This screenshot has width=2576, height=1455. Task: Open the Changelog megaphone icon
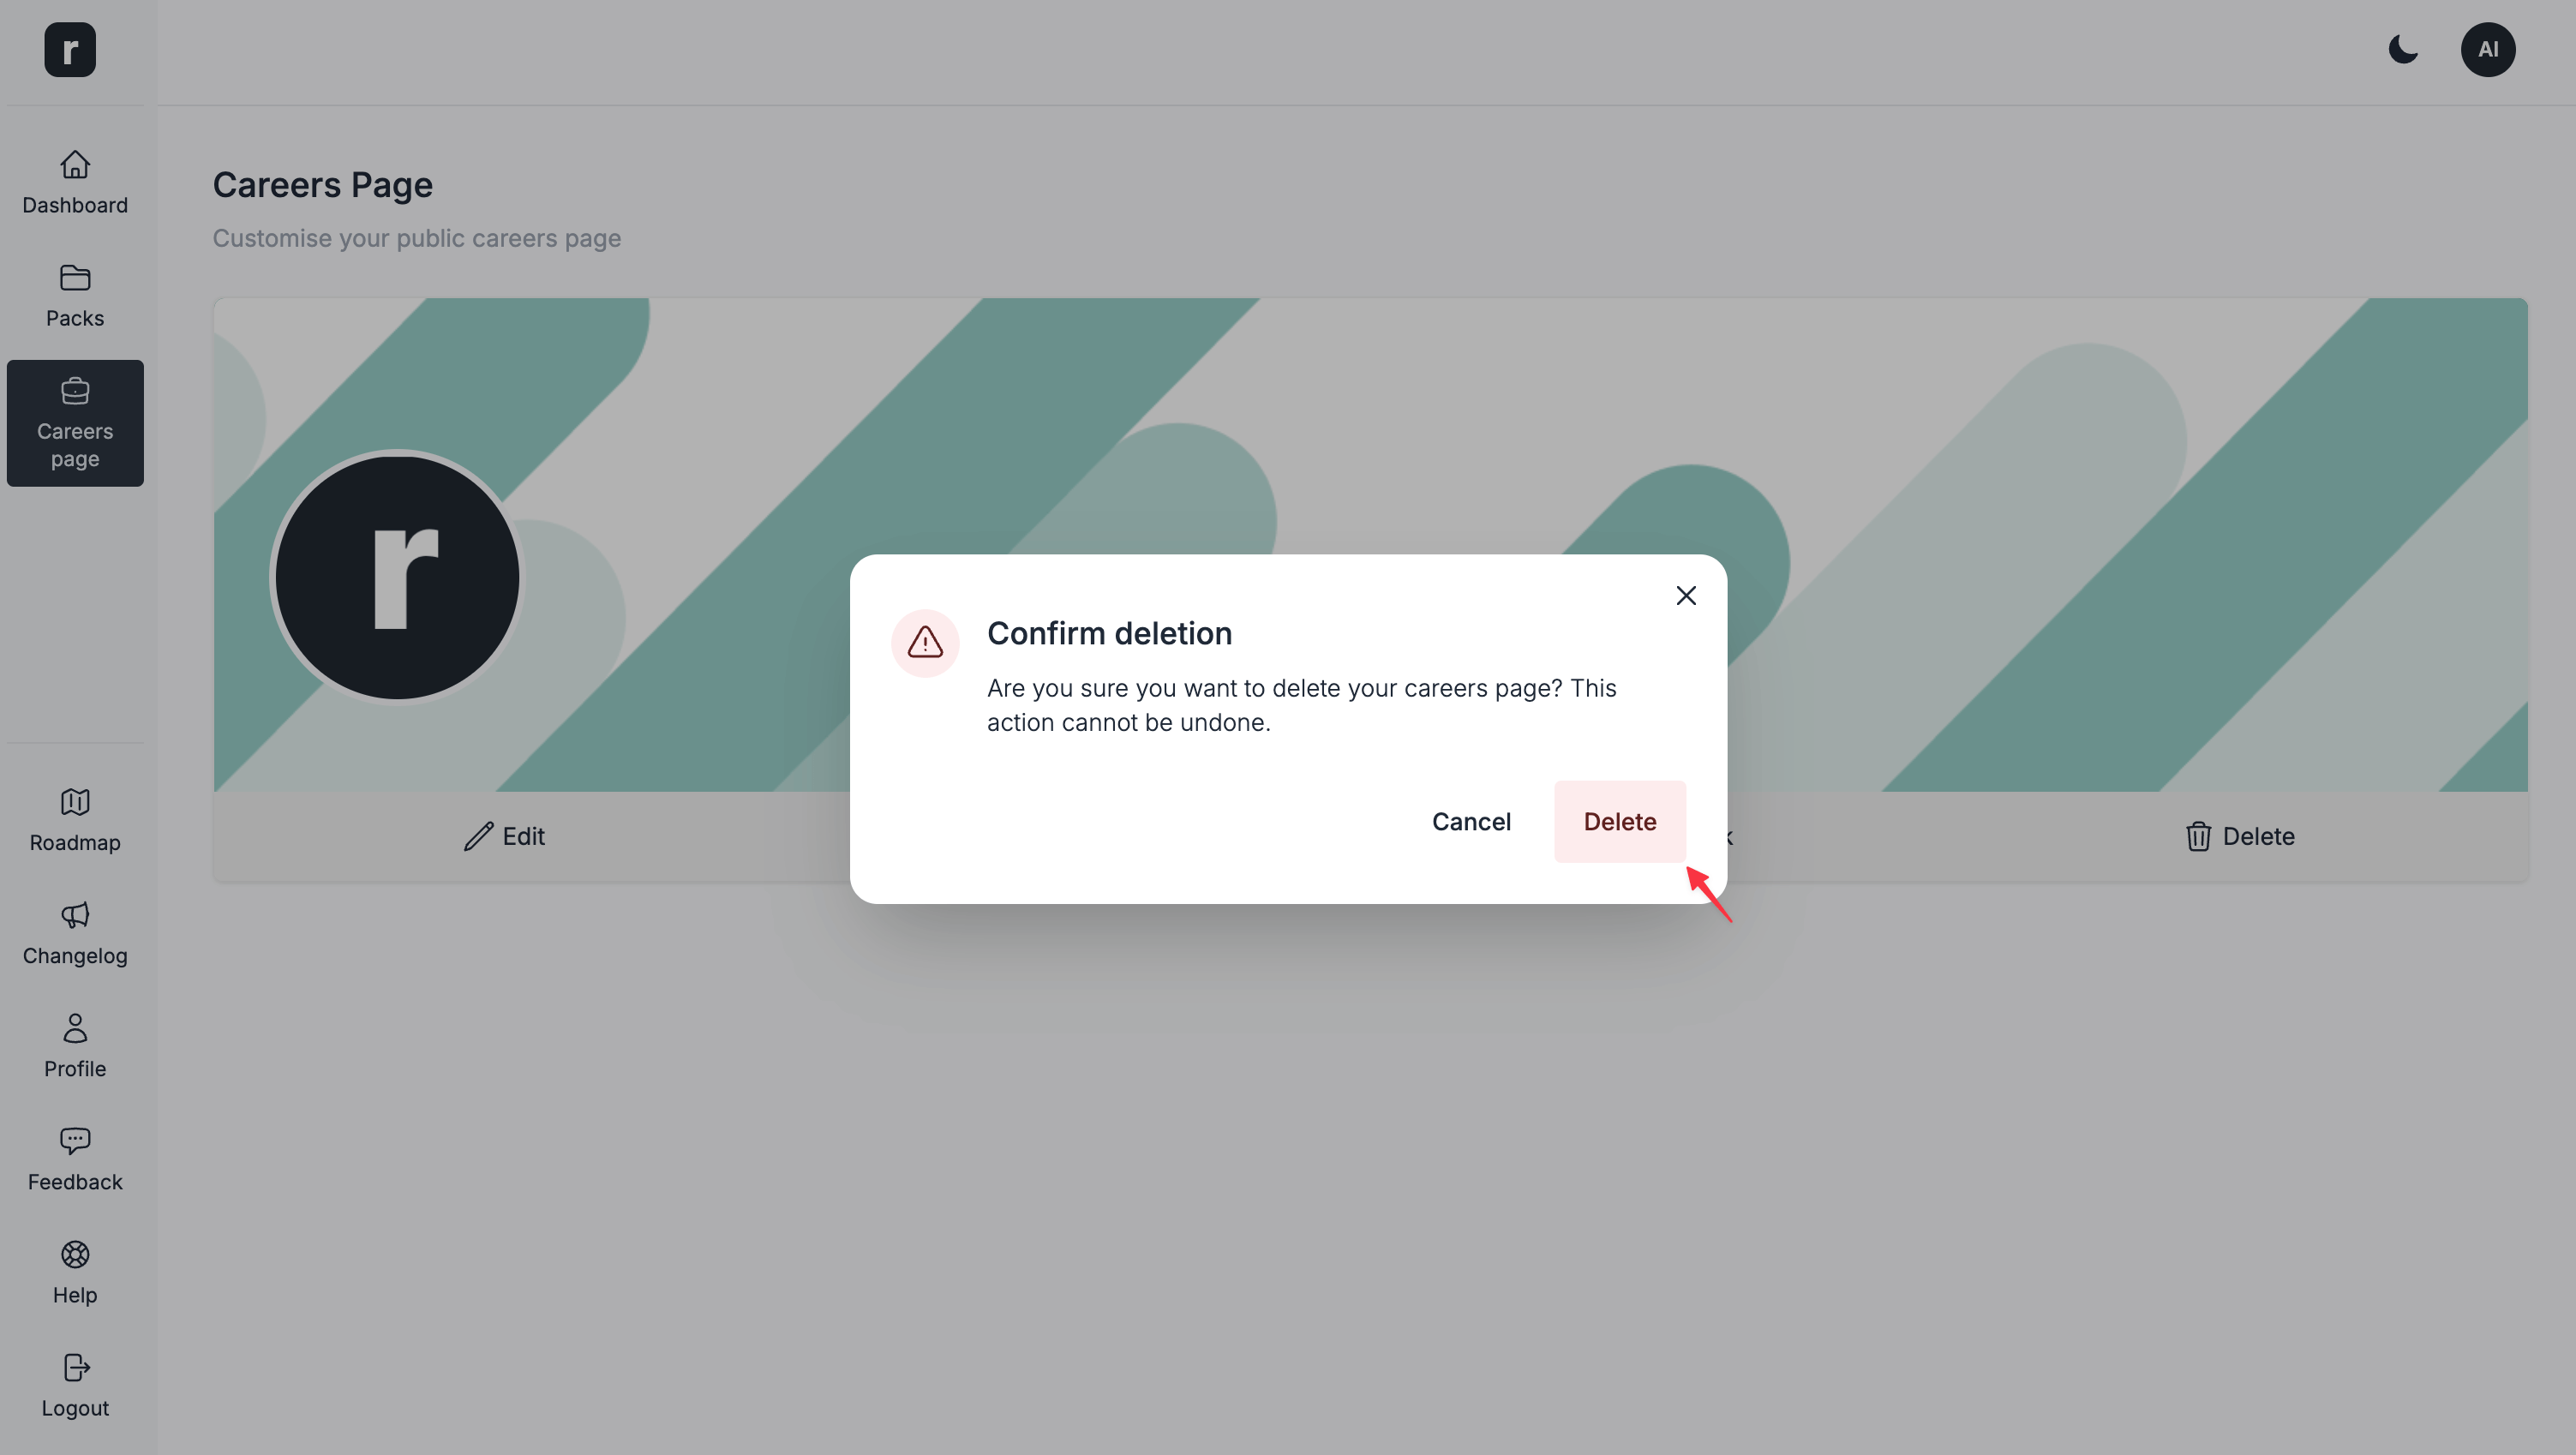click(75, 915)
